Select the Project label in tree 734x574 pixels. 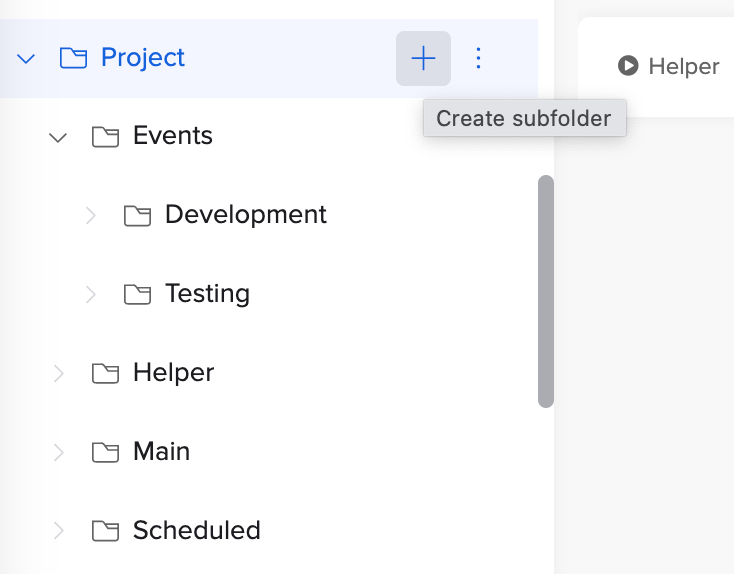(x=143, y=58)
